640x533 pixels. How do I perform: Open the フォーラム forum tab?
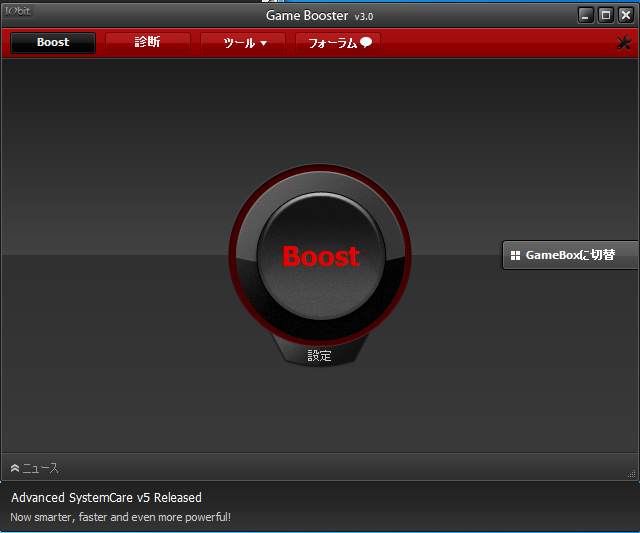point(338,42)
